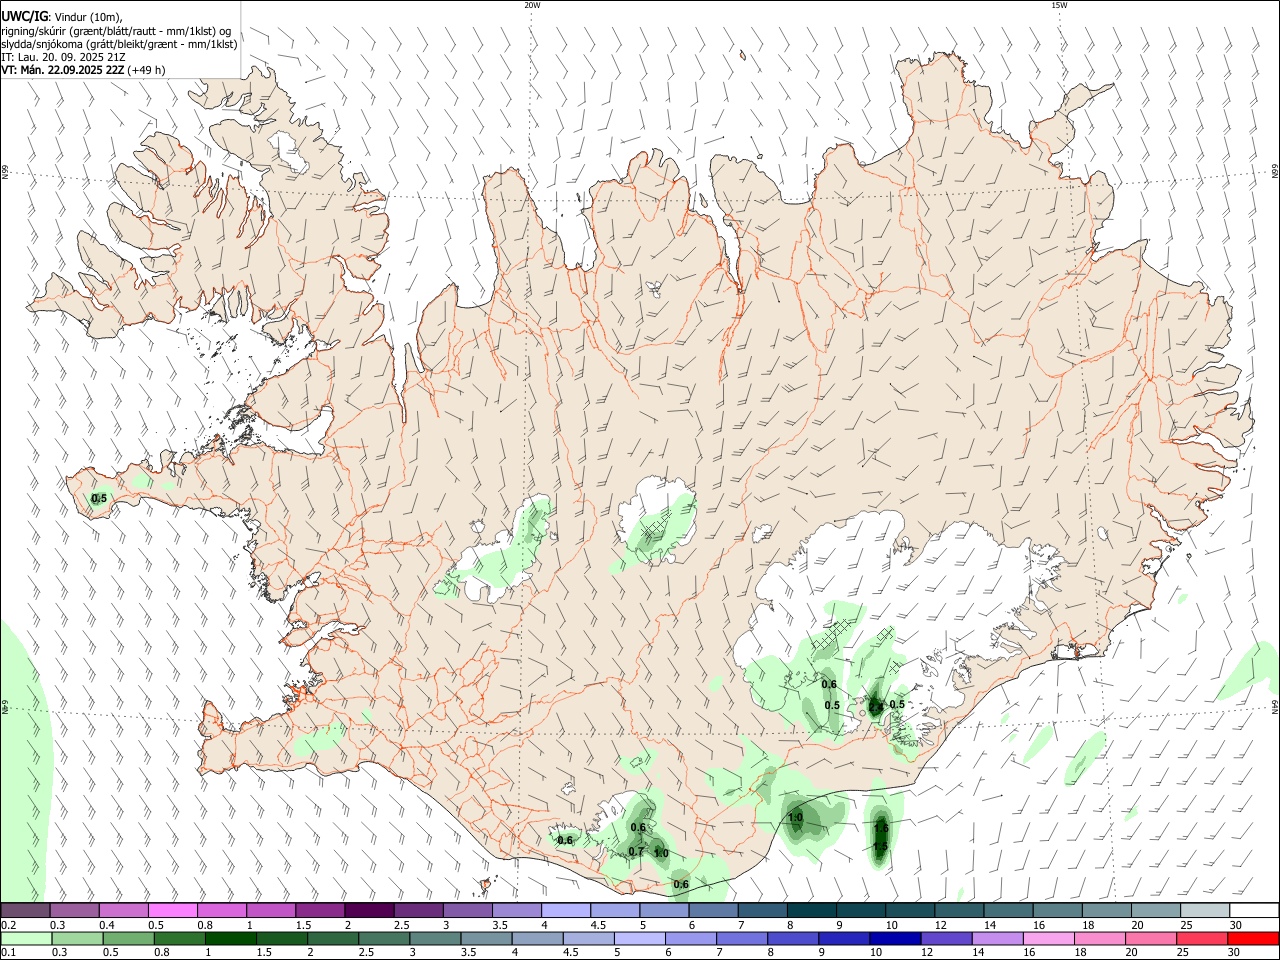The image size is (1280, 960).
Task: Select the top-row swatch between 0.2 and 0.3
Action: [25, 910]
